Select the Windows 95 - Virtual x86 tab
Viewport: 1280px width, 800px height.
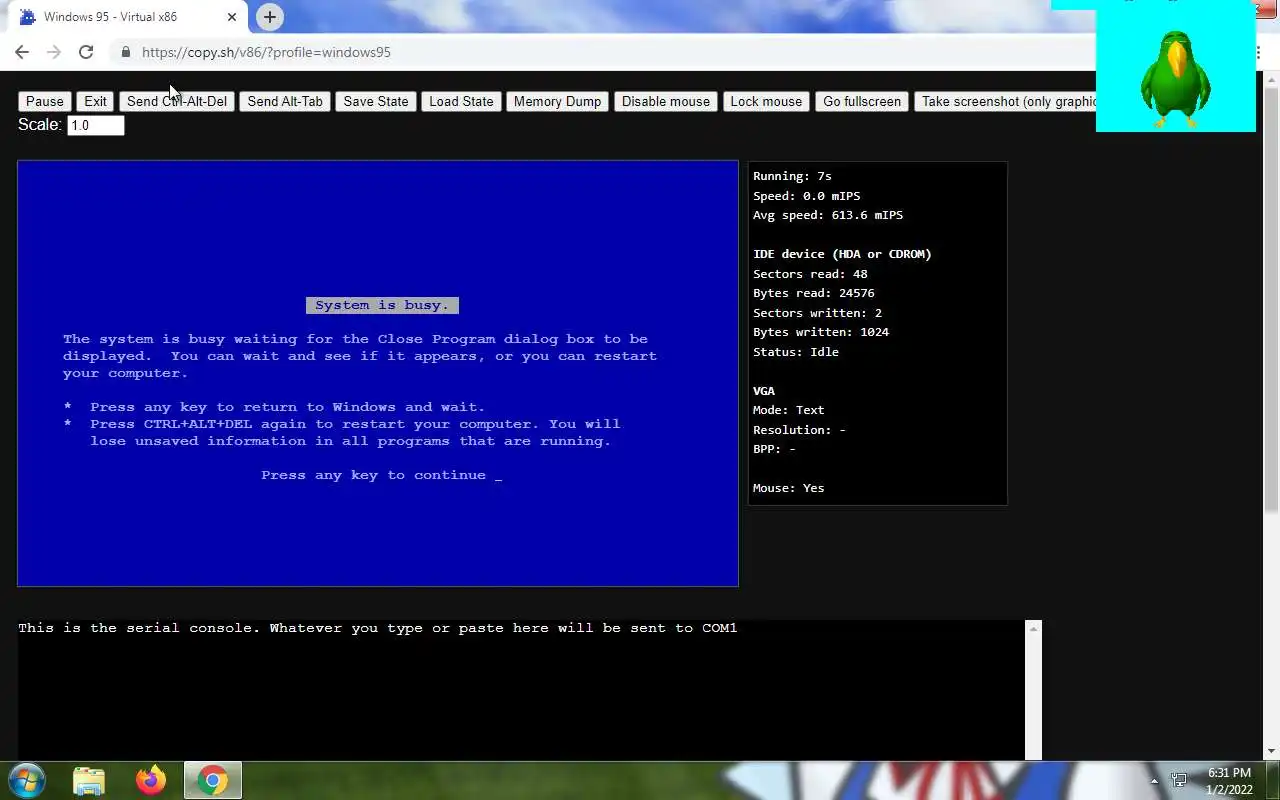(125, 17)
